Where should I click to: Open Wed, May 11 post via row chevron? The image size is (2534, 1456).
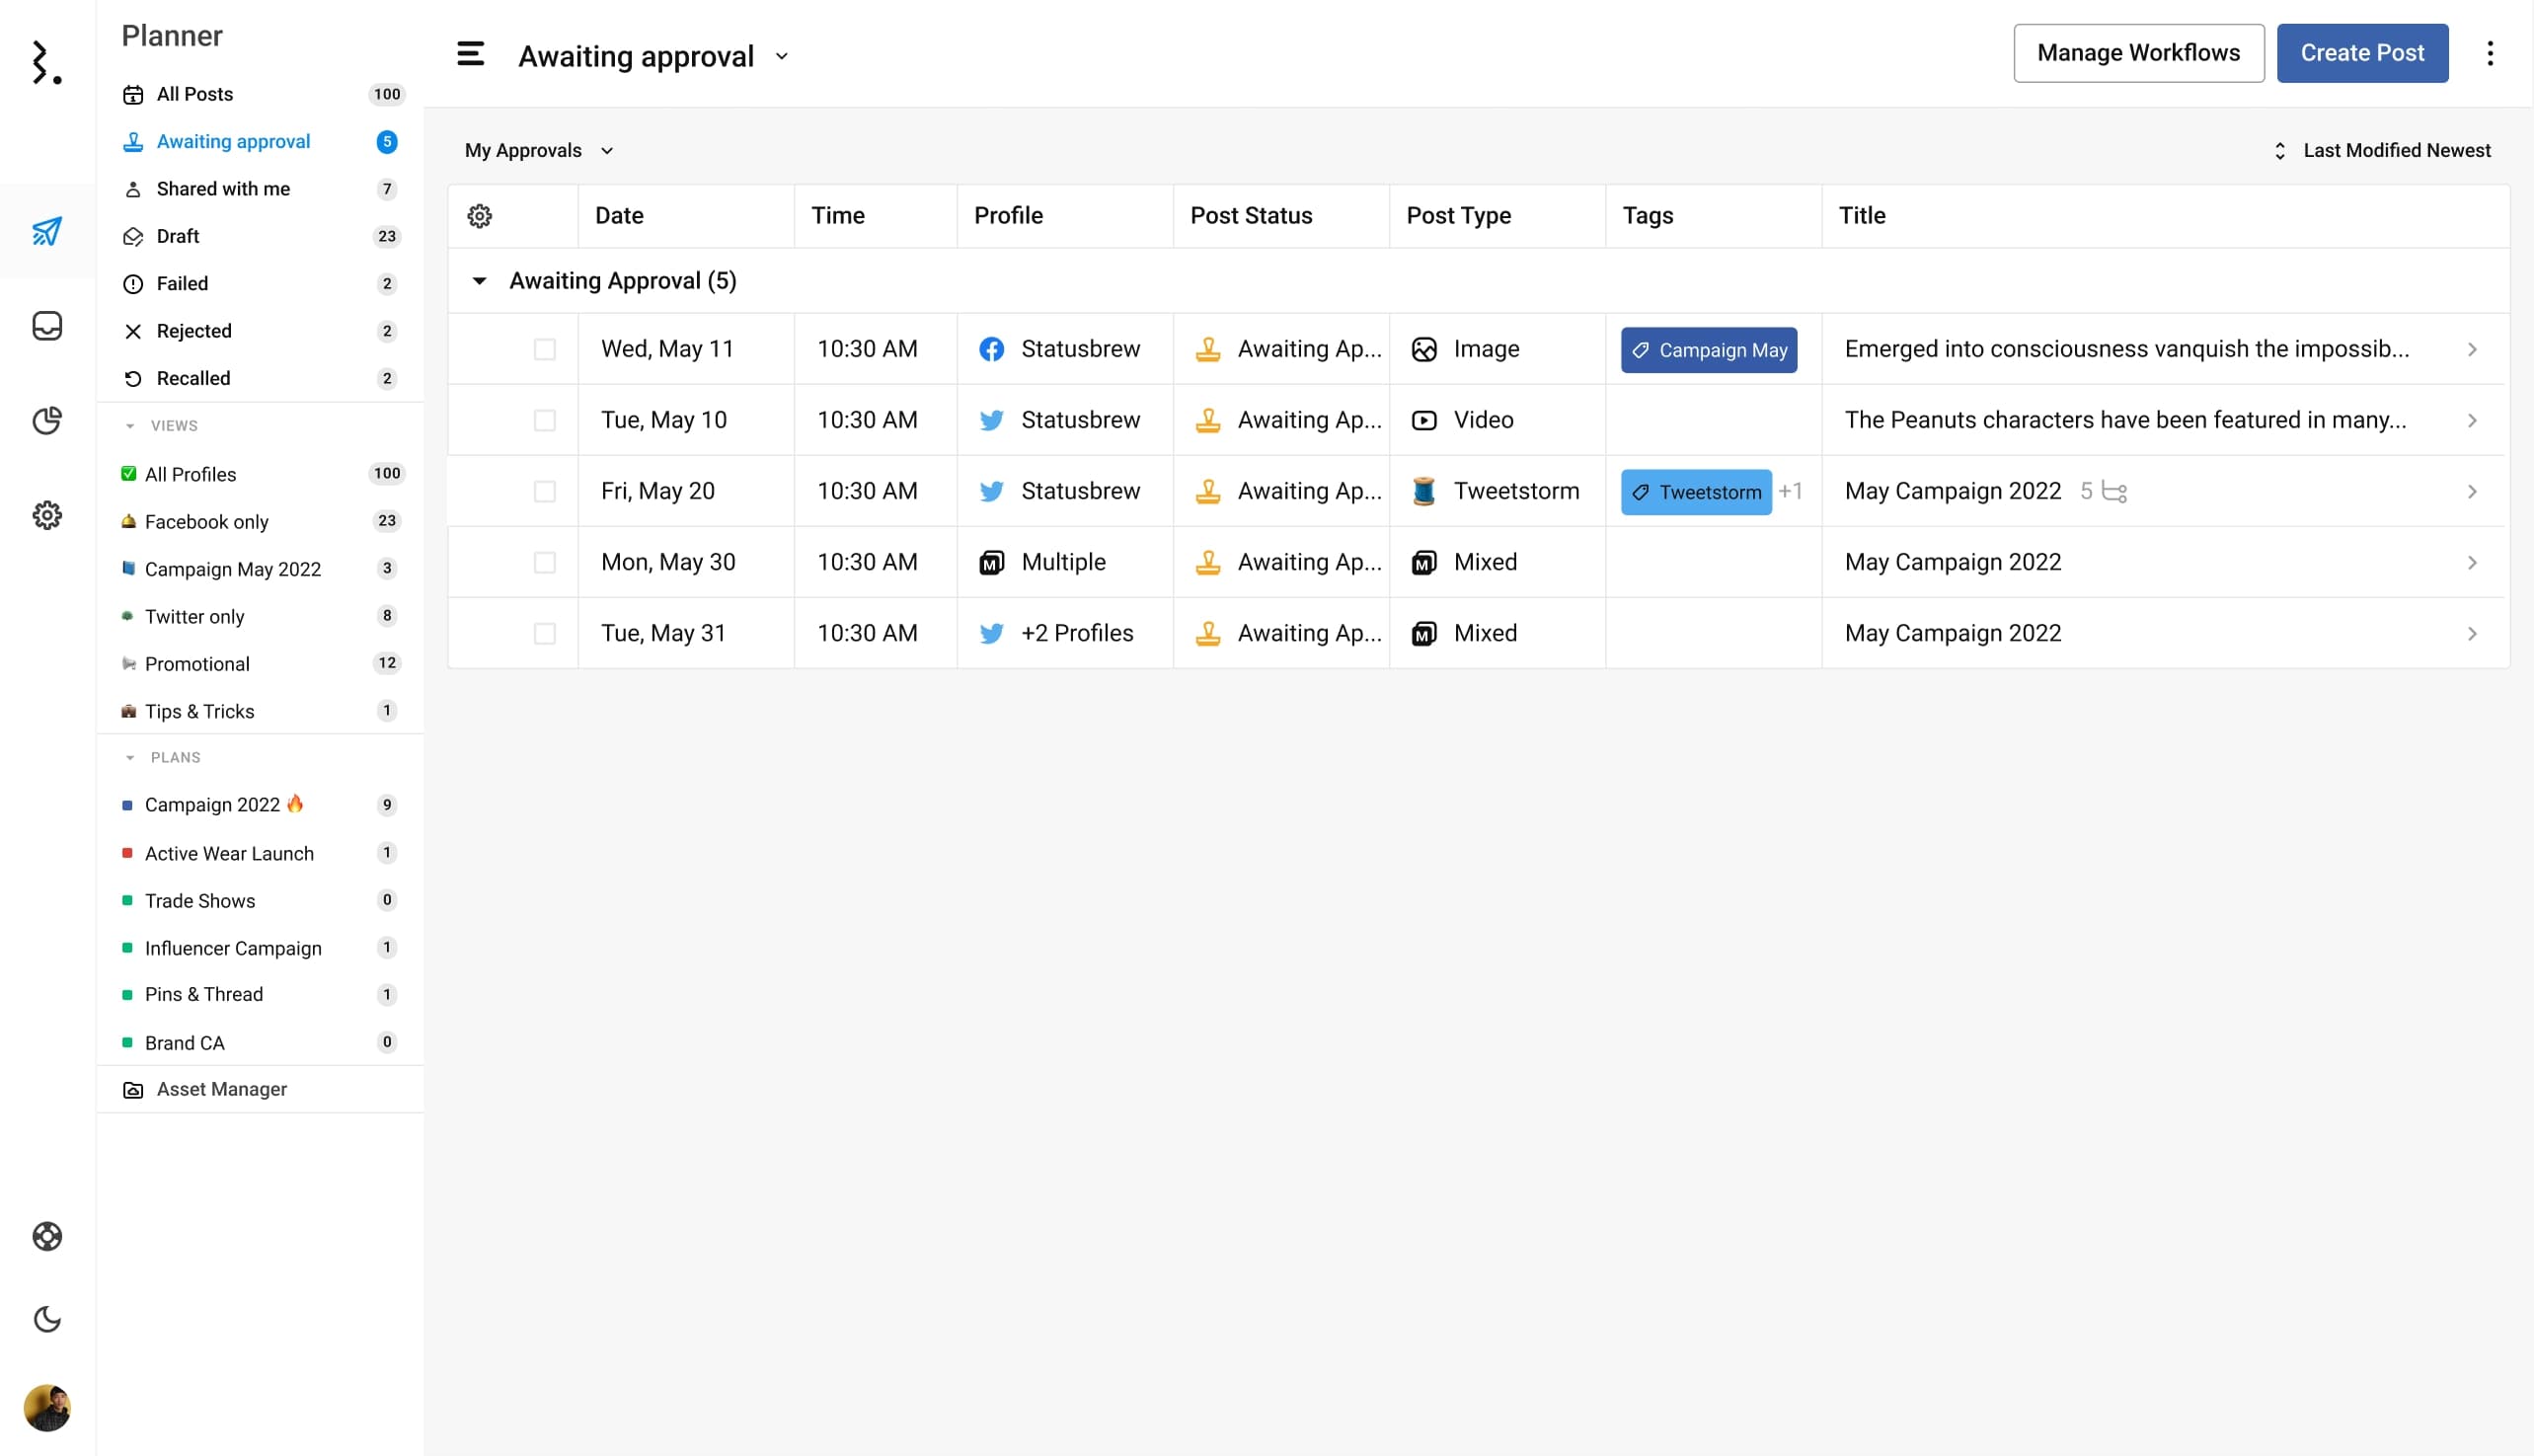pyautogui.click(x=2472, y=349)
